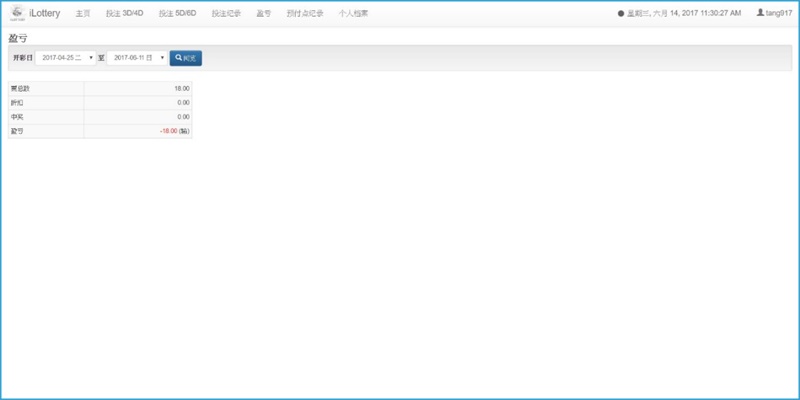Click the iLottery brand name text

pos(45,13)
